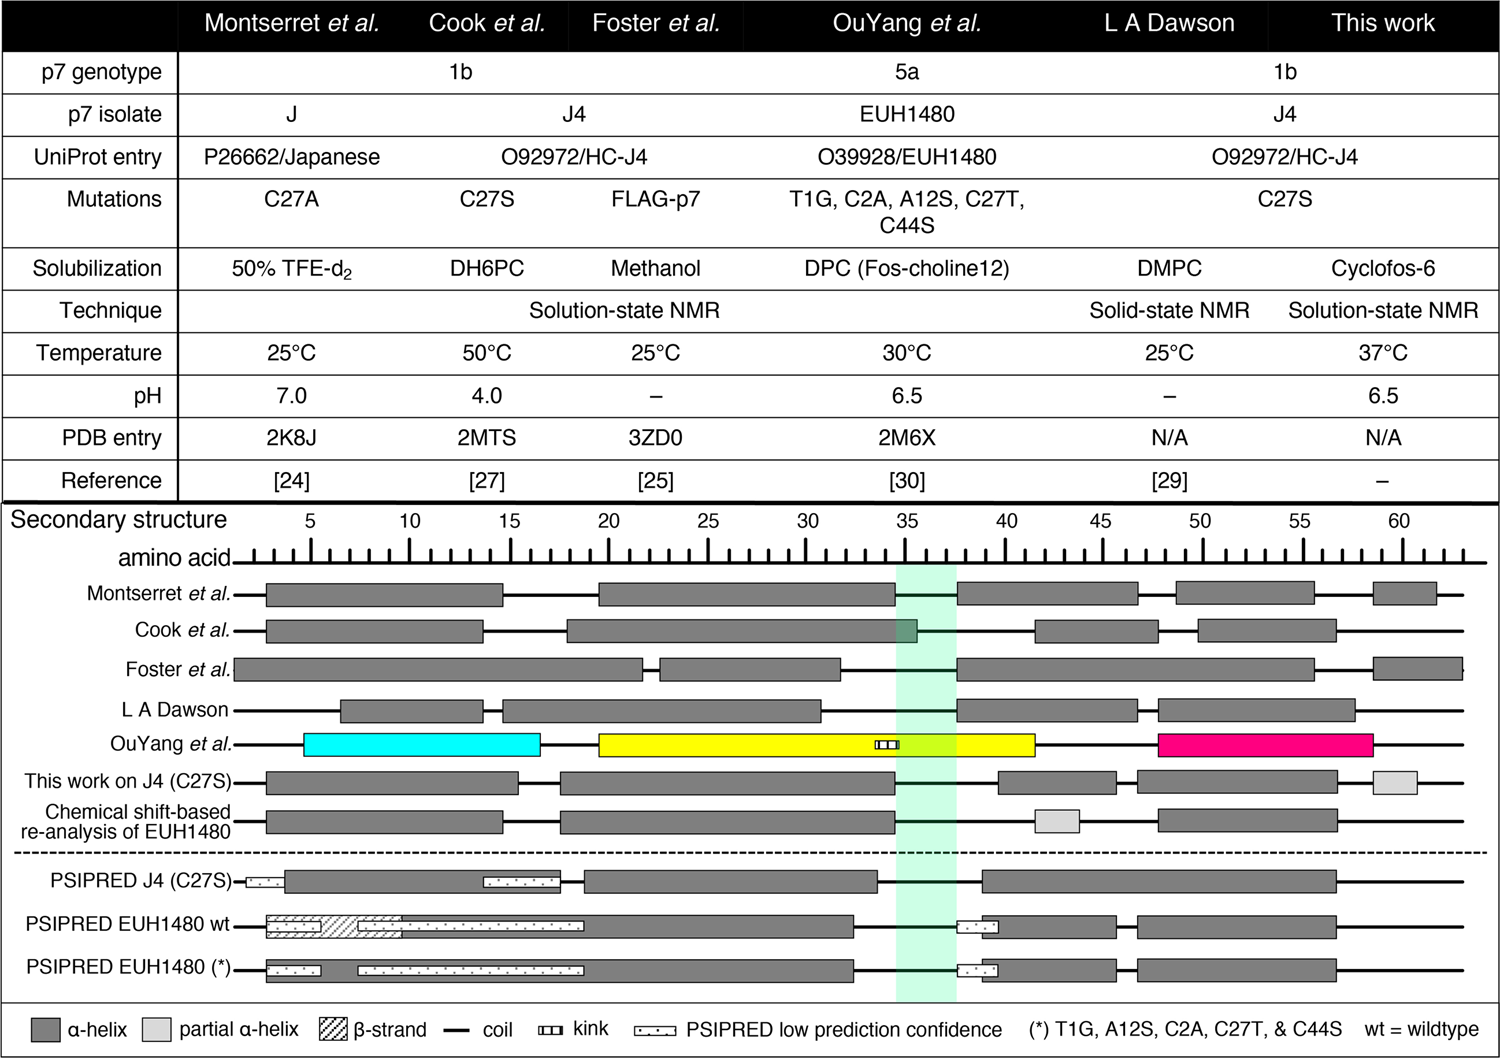The height and width of the screenshot is (1058, 1500).
Task: Select the magenta helix bar in OuYang row
Action: tap(1265, 745)
